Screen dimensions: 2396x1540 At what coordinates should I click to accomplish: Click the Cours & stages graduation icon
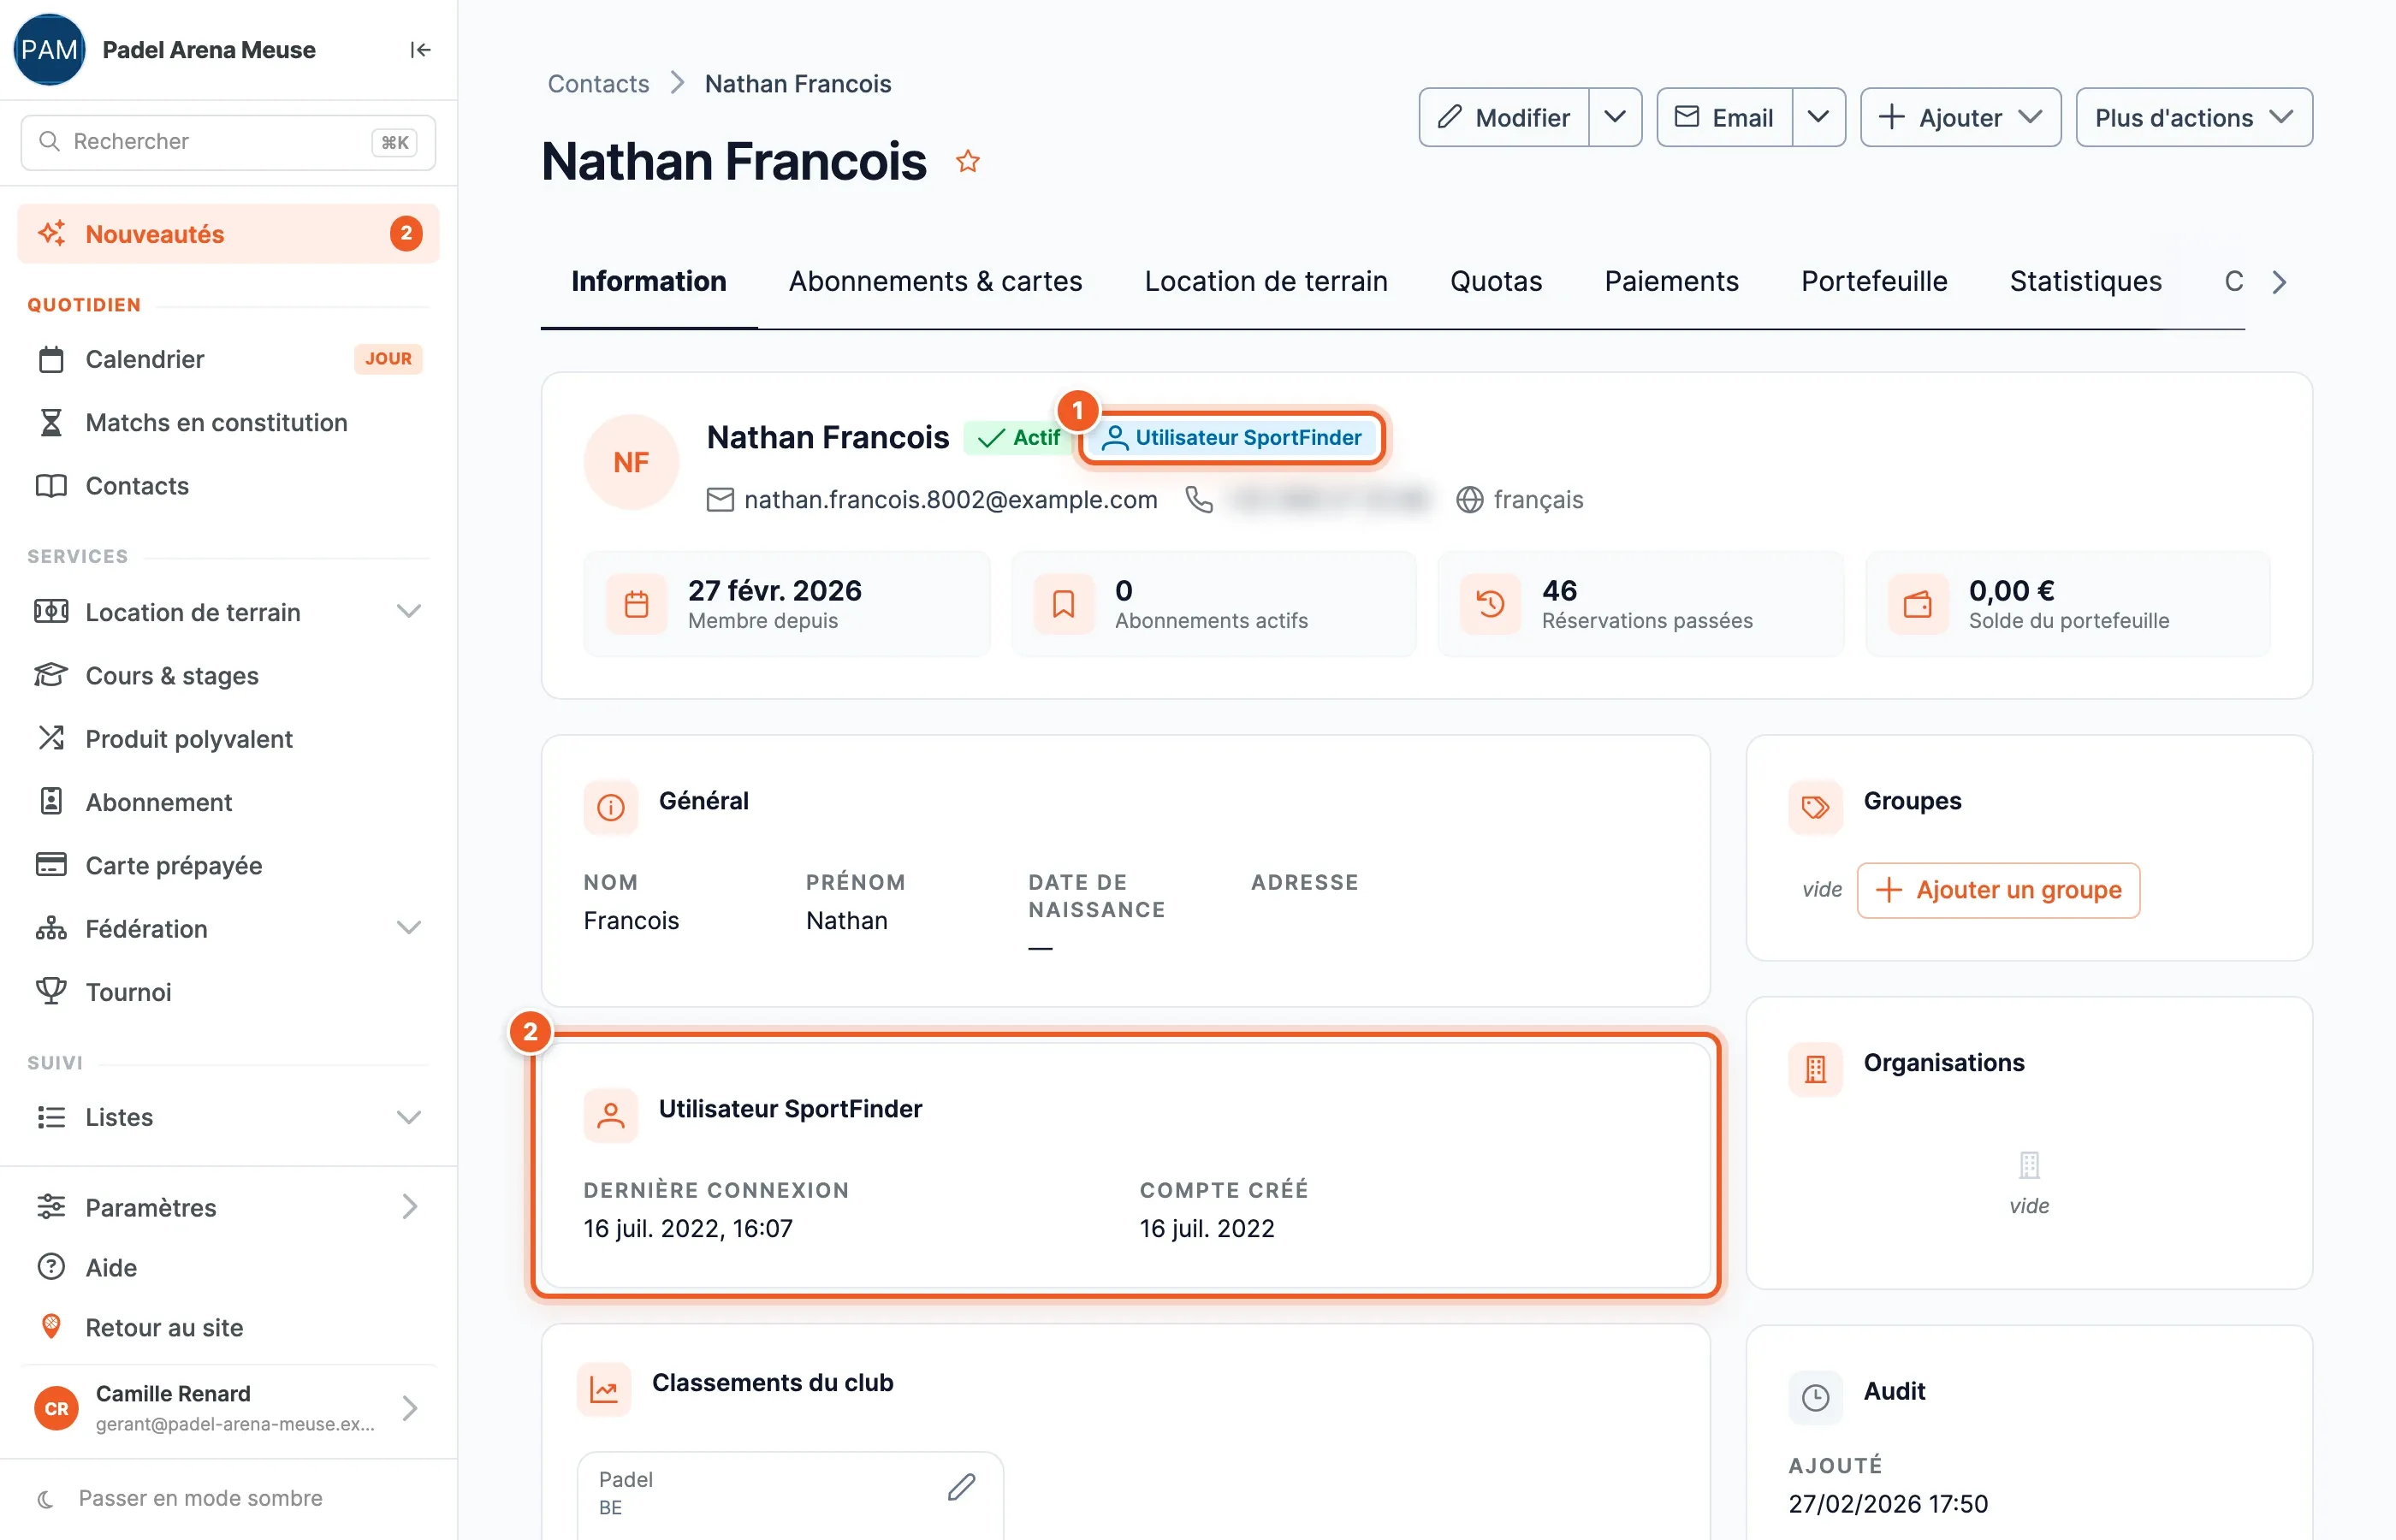point(51,675)
